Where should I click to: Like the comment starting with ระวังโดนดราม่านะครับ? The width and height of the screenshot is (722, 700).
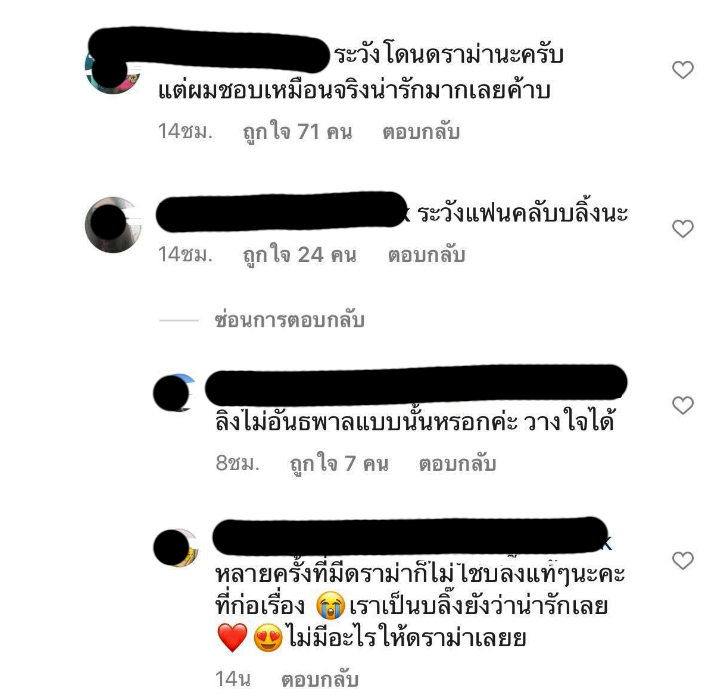pyautogui.click(x=682, y=70)
